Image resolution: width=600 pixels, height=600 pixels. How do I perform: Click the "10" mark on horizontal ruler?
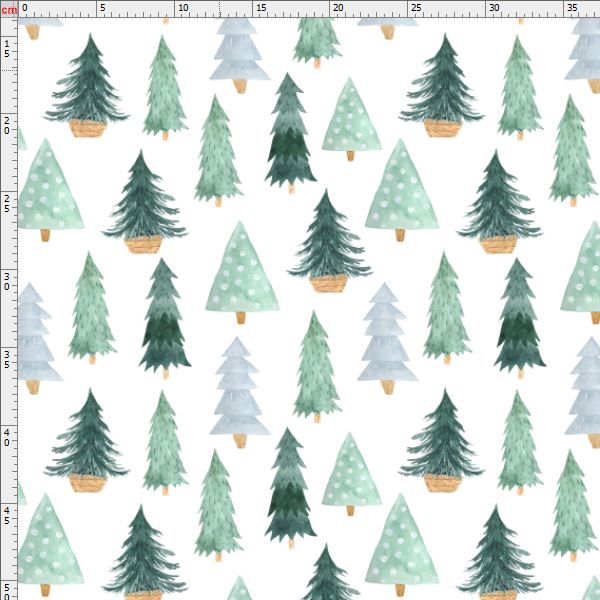[x=184, y=7]
